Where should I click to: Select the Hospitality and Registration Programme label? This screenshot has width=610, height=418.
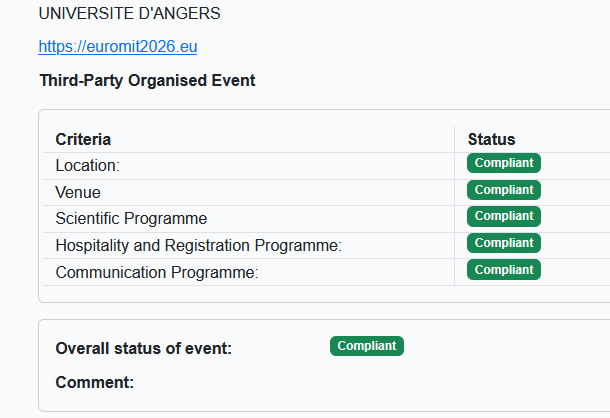pos(198,245)
